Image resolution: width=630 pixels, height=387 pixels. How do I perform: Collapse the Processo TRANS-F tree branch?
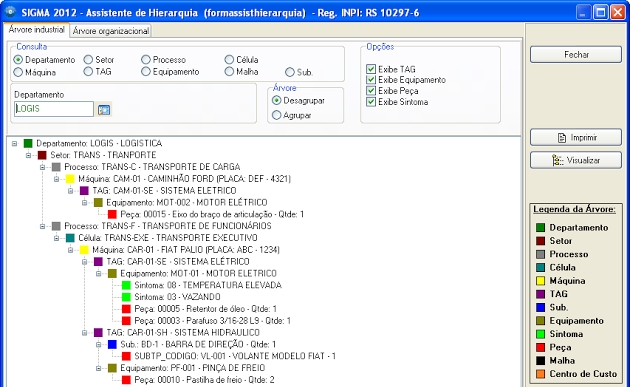(43, 226)
